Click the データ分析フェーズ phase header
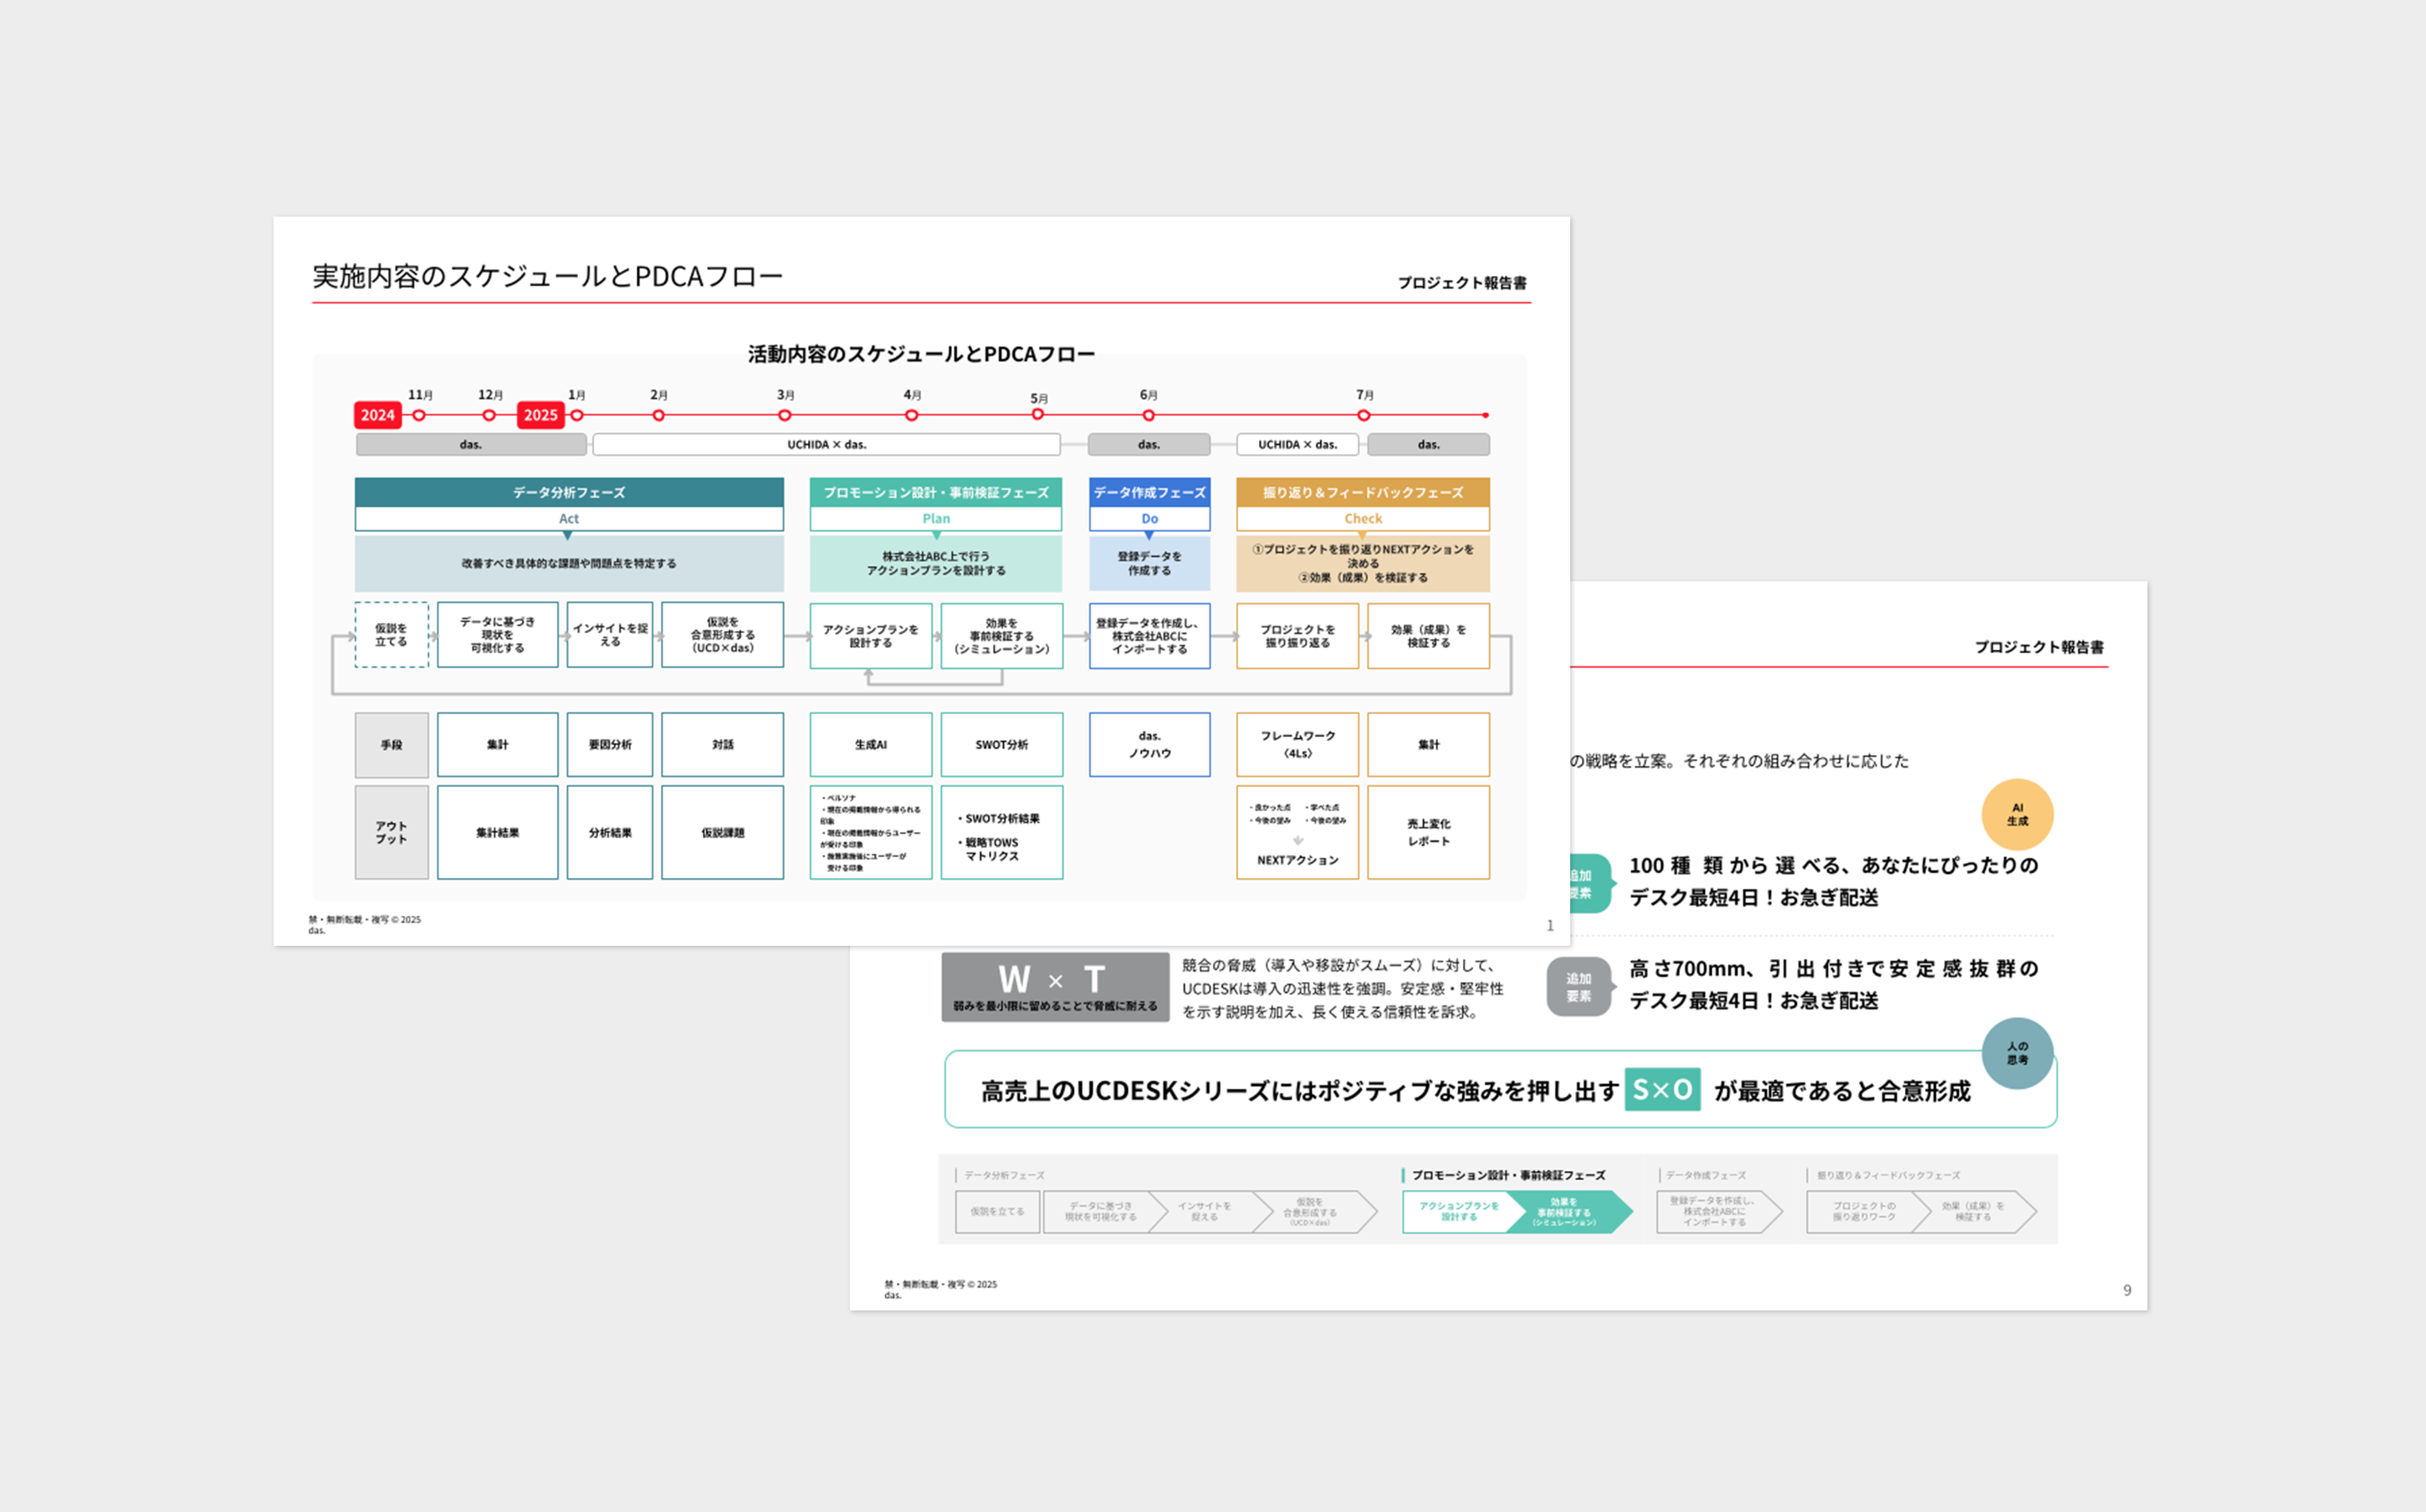The height and width of the screenshot is (1512, 2426). pyautogui.click(x=568, y=492)
